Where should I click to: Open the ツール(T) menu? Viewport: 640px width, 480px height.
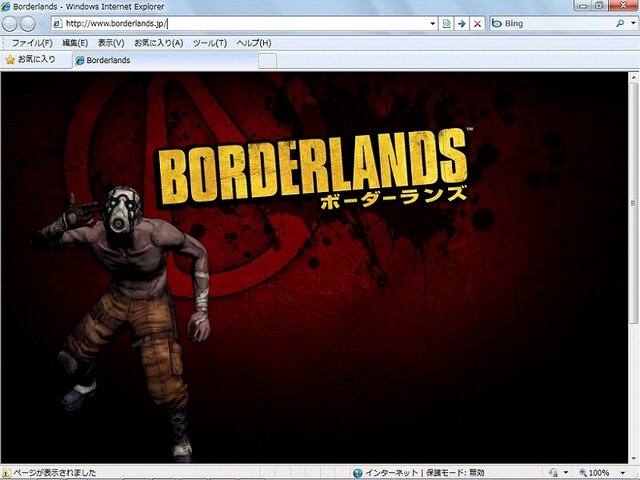(210, 43)
